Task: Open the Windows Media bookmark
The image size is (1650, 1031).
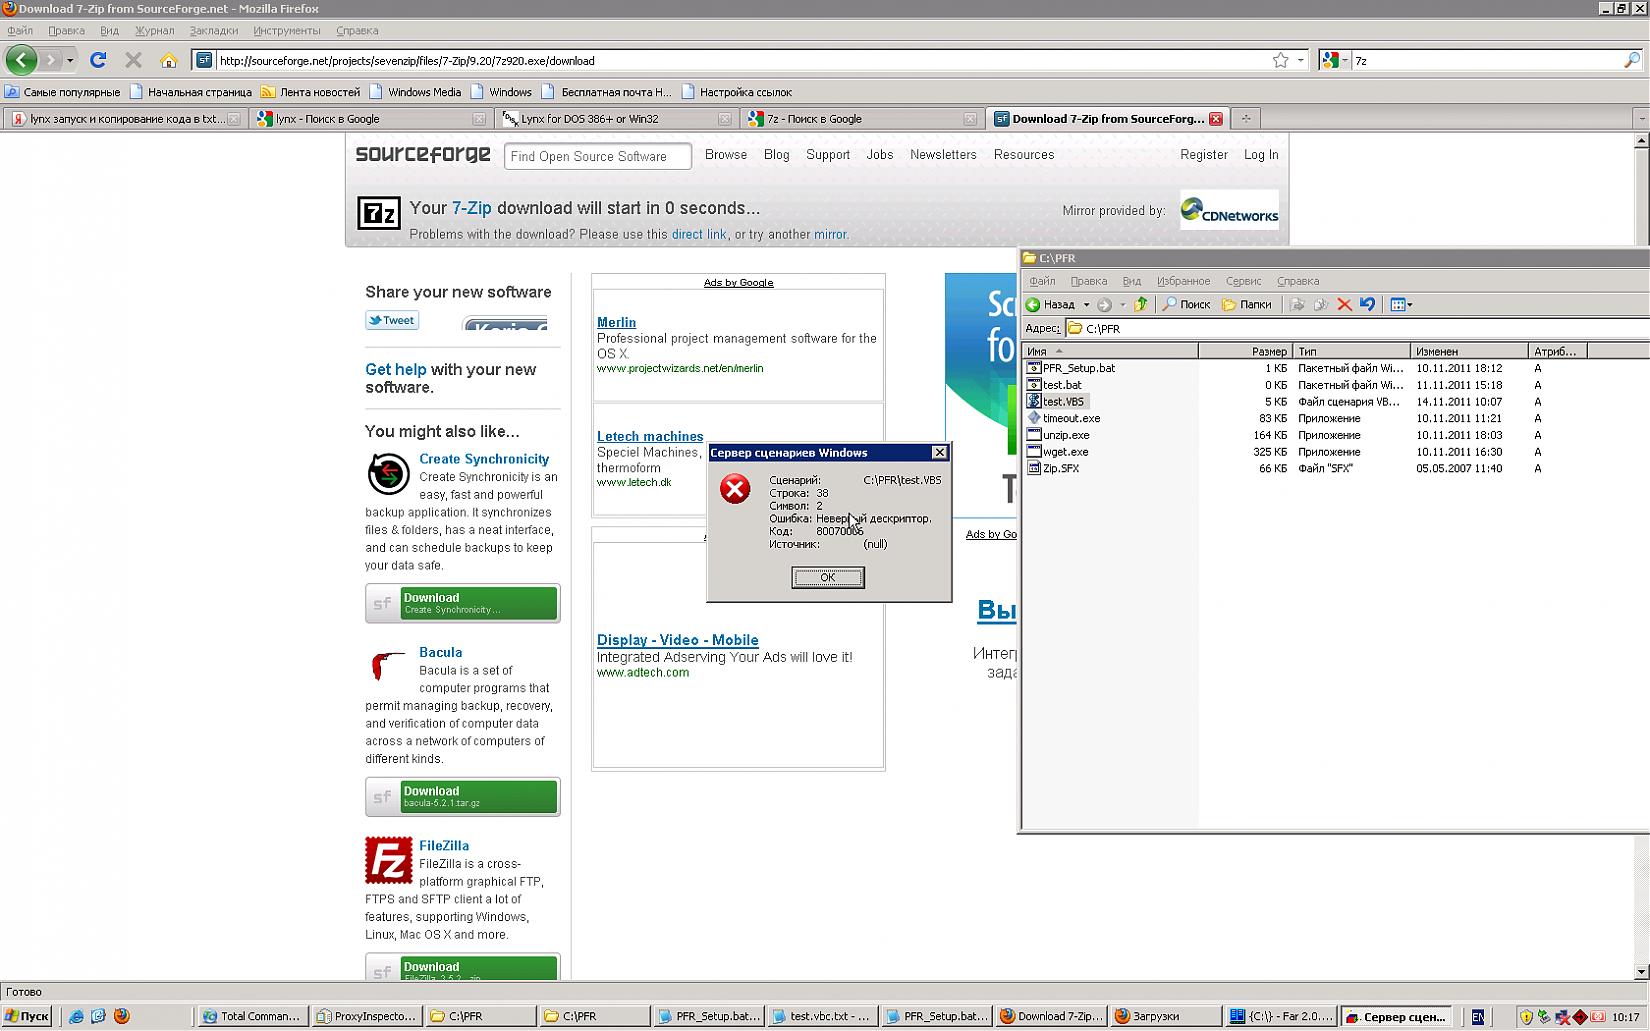Action: (415, 92)
